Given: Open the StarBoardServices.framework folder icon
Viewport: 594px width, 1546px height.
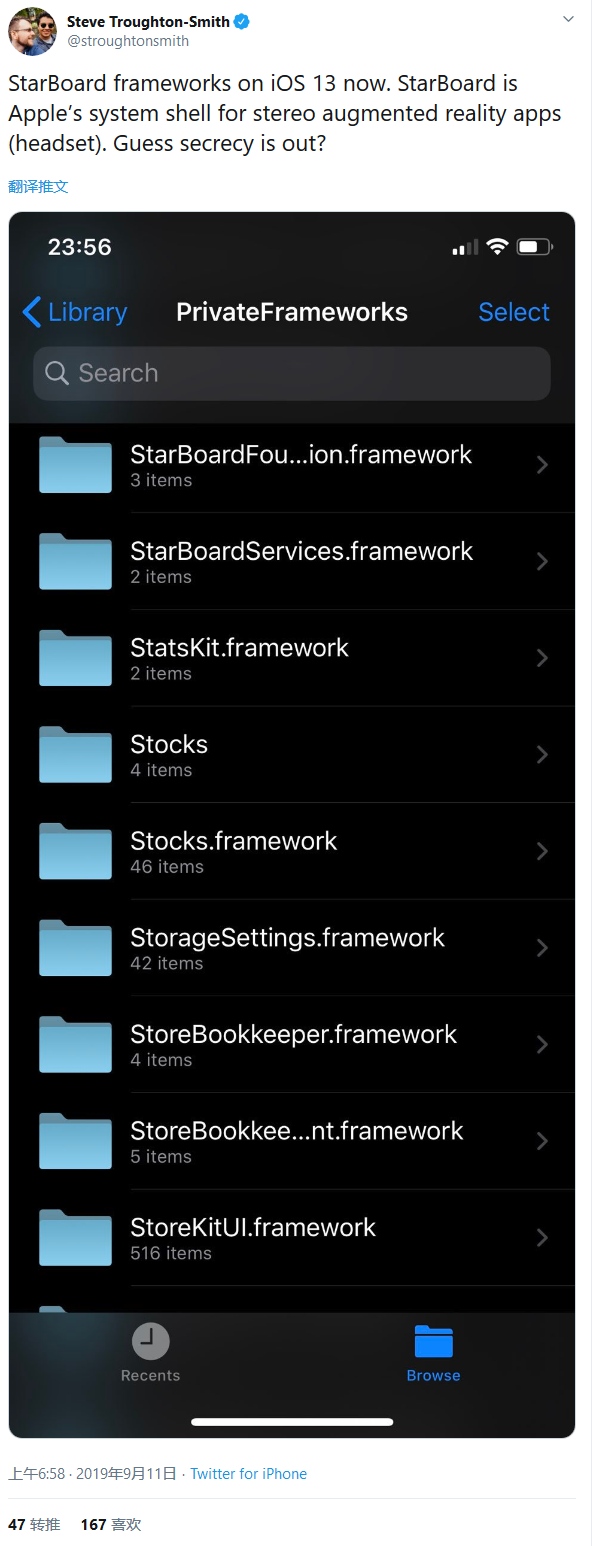Looking at the screenshot, I should (75, 561).
